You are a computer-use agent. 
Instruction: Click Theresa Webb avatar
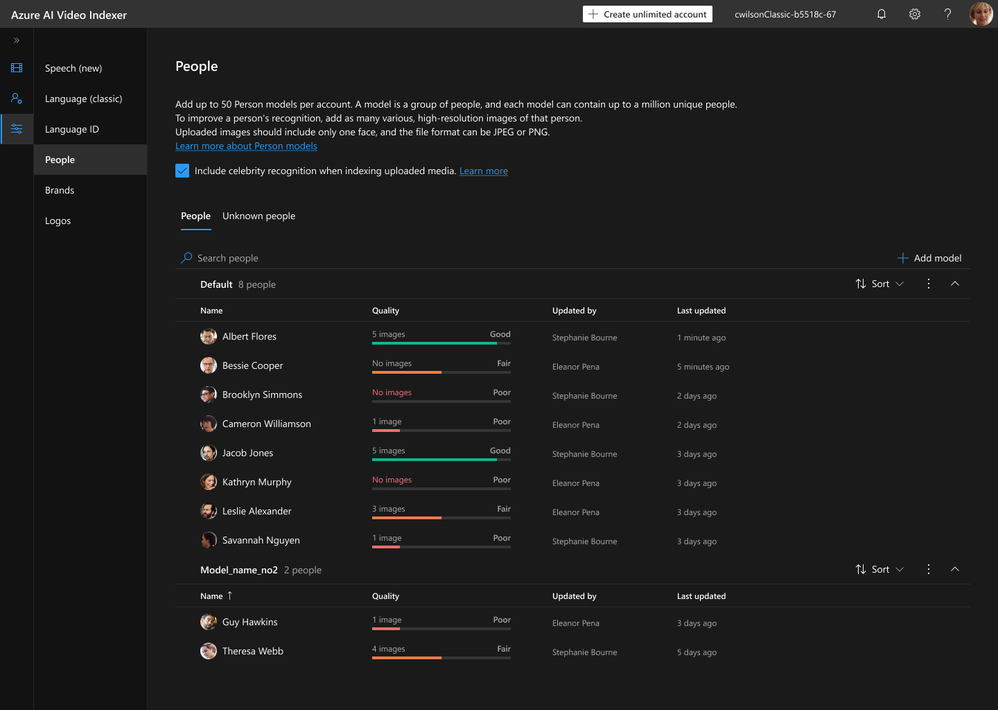208,651
